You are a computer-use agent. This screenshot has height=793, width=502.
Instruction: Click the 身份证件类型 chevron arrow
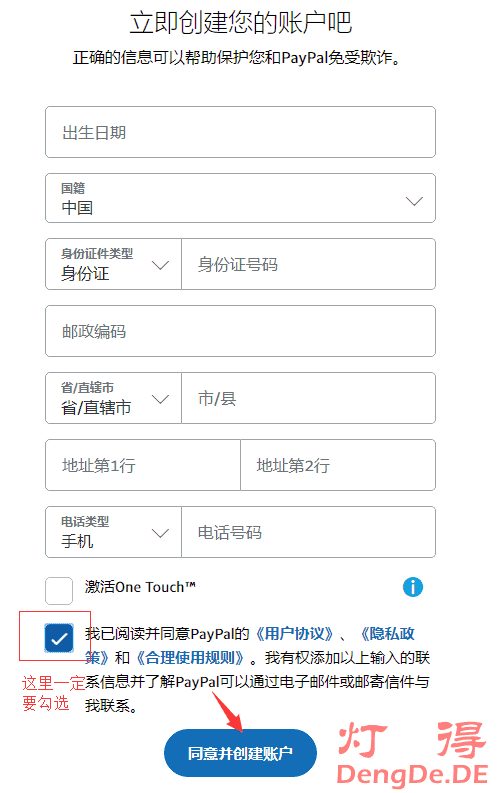tap(160, 265)
